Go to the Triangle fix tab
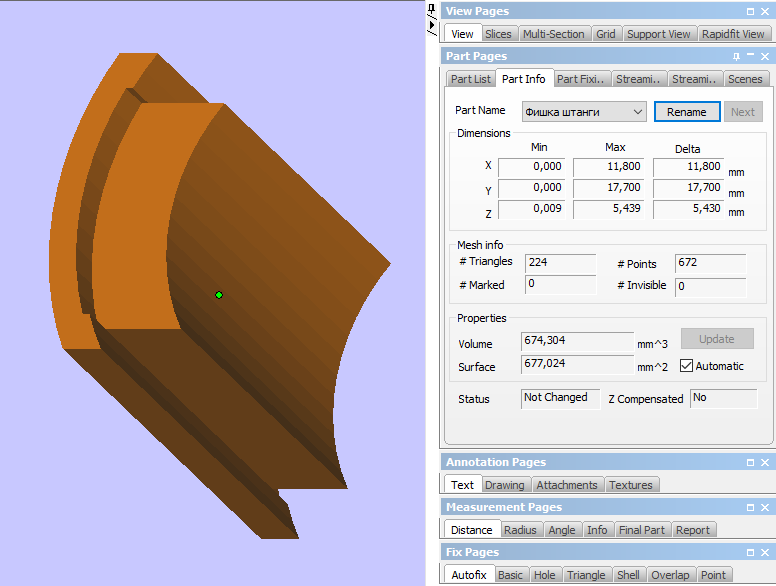Image resolution: width=776 pixels, height=586 pixels. pos(586,575)
